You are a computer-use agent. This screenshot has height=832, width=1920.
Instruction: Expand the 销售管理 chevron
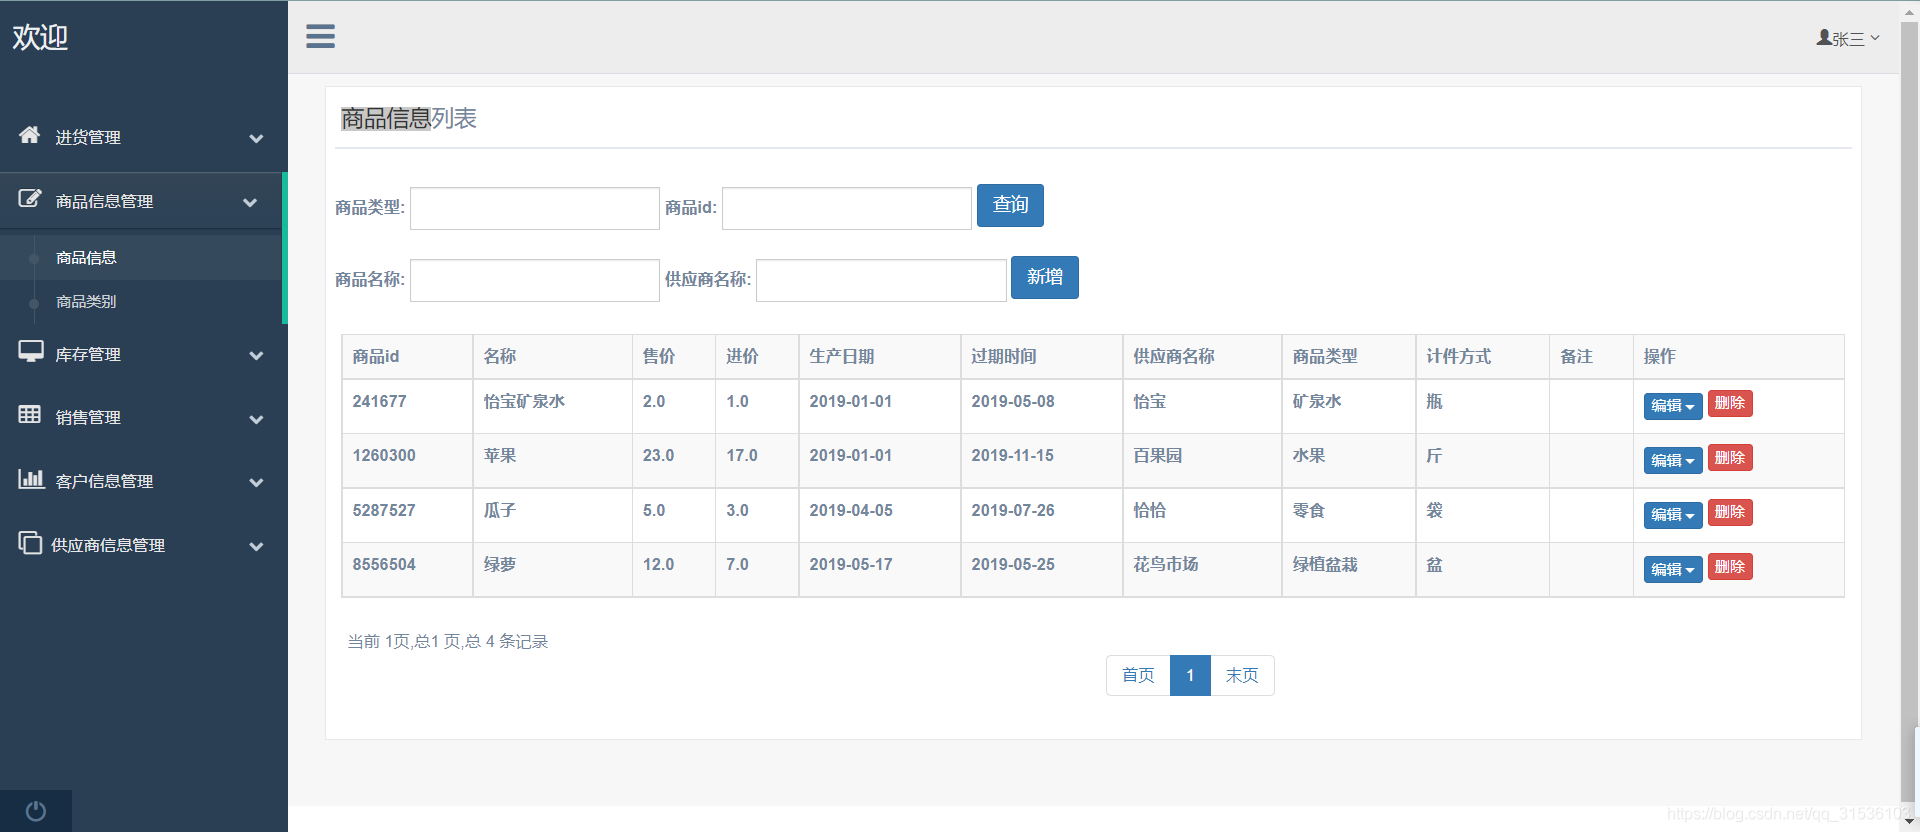point(256,419)
